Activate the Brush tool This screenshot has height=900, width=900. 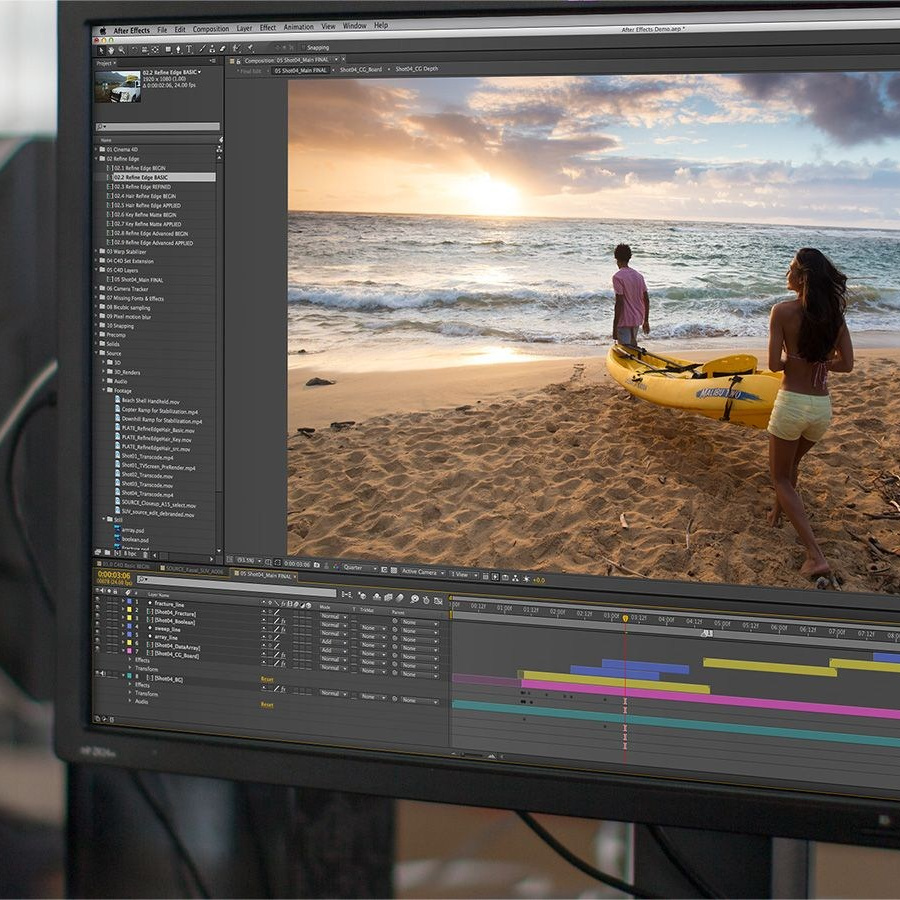[201, 47]
